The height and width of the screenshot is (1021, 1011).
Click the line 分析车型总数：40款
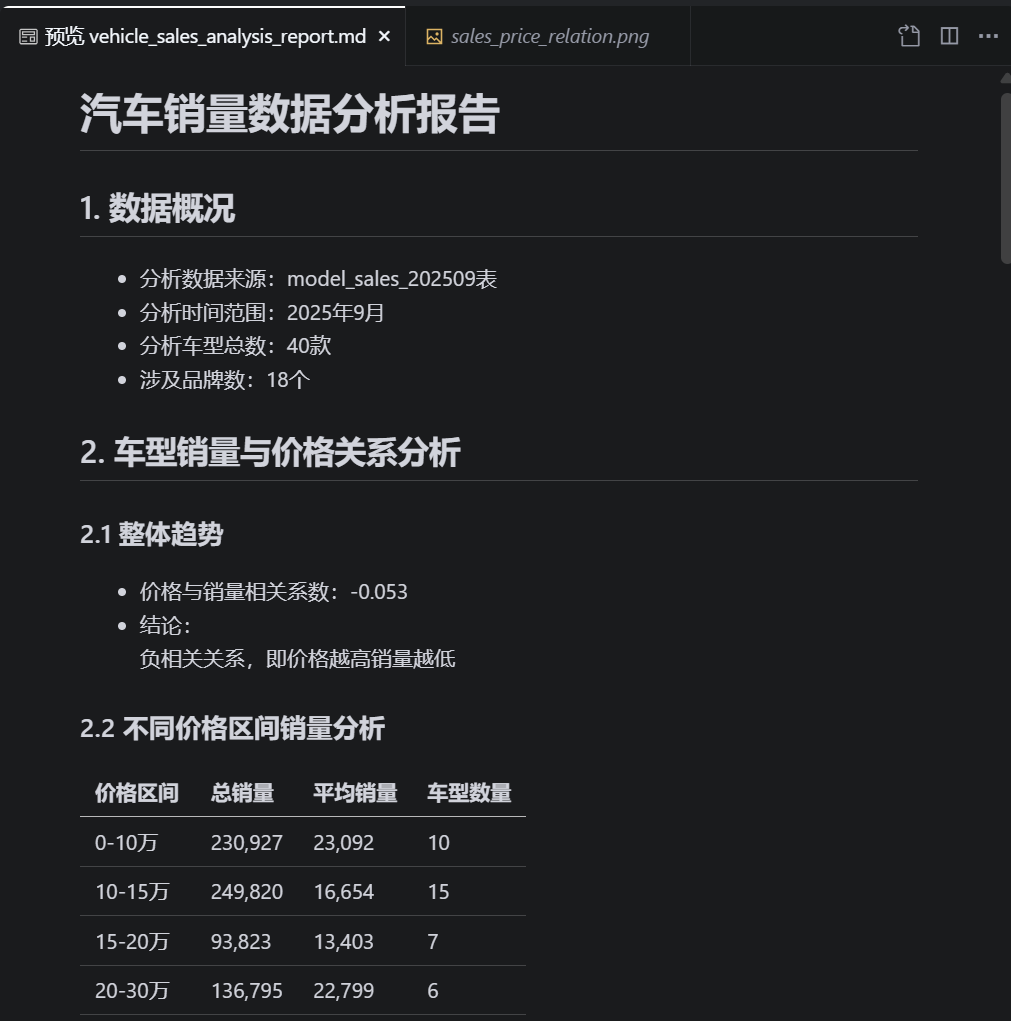tap(235, 346)
